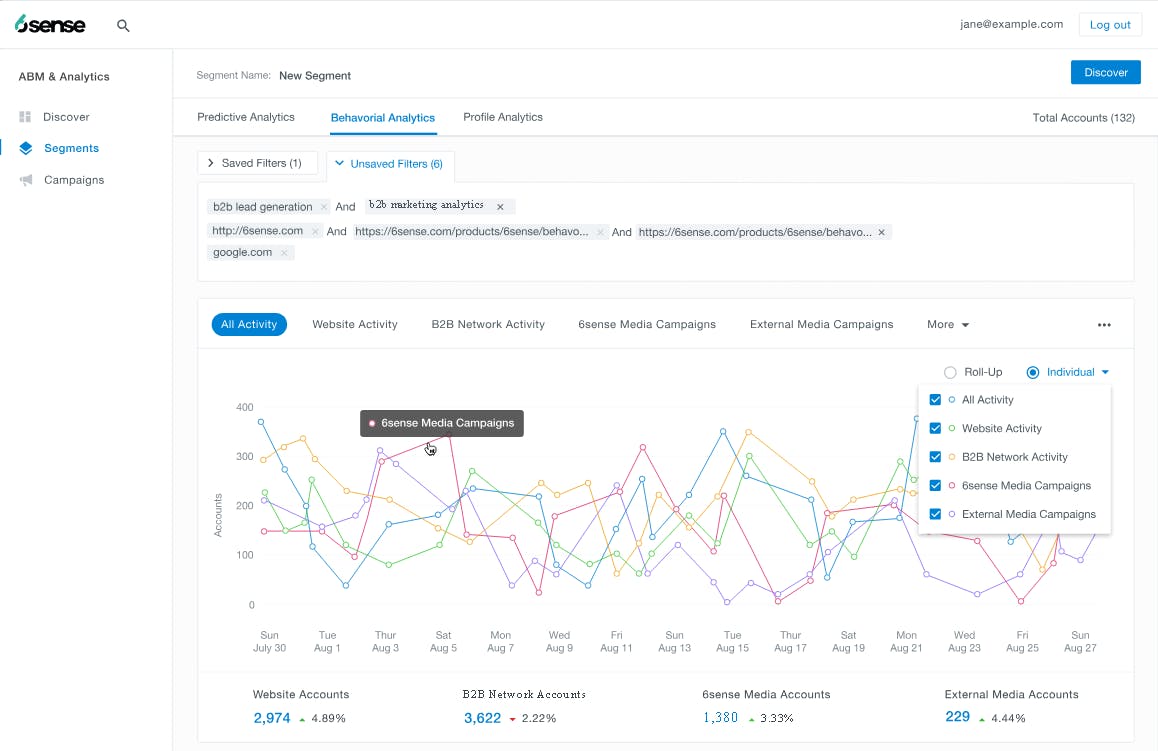Click the search magnifier icon

(x=123, y=26)
